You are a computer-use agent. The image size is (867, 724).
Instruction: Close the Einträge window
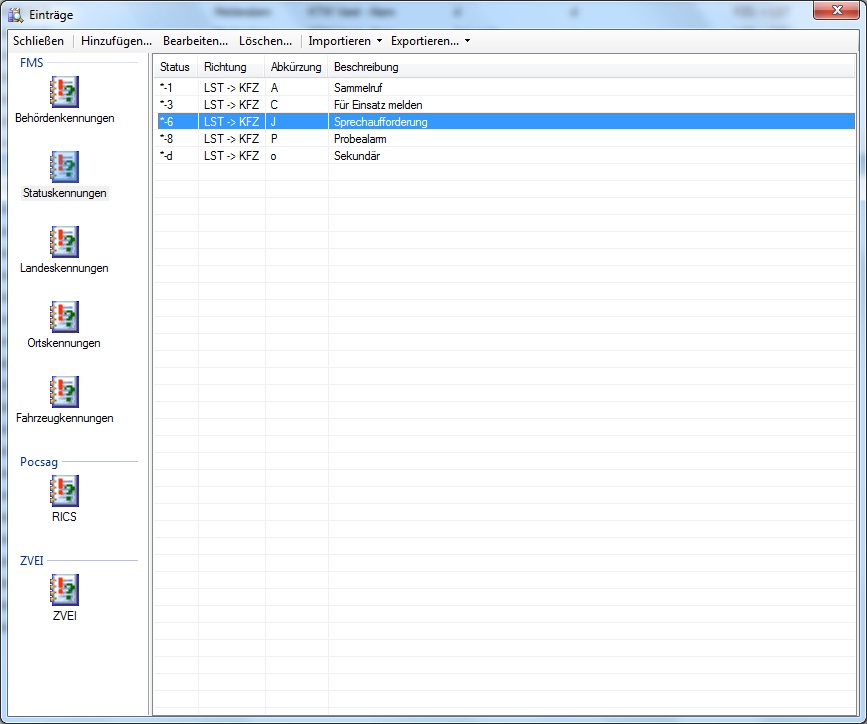tap(834, 11)
